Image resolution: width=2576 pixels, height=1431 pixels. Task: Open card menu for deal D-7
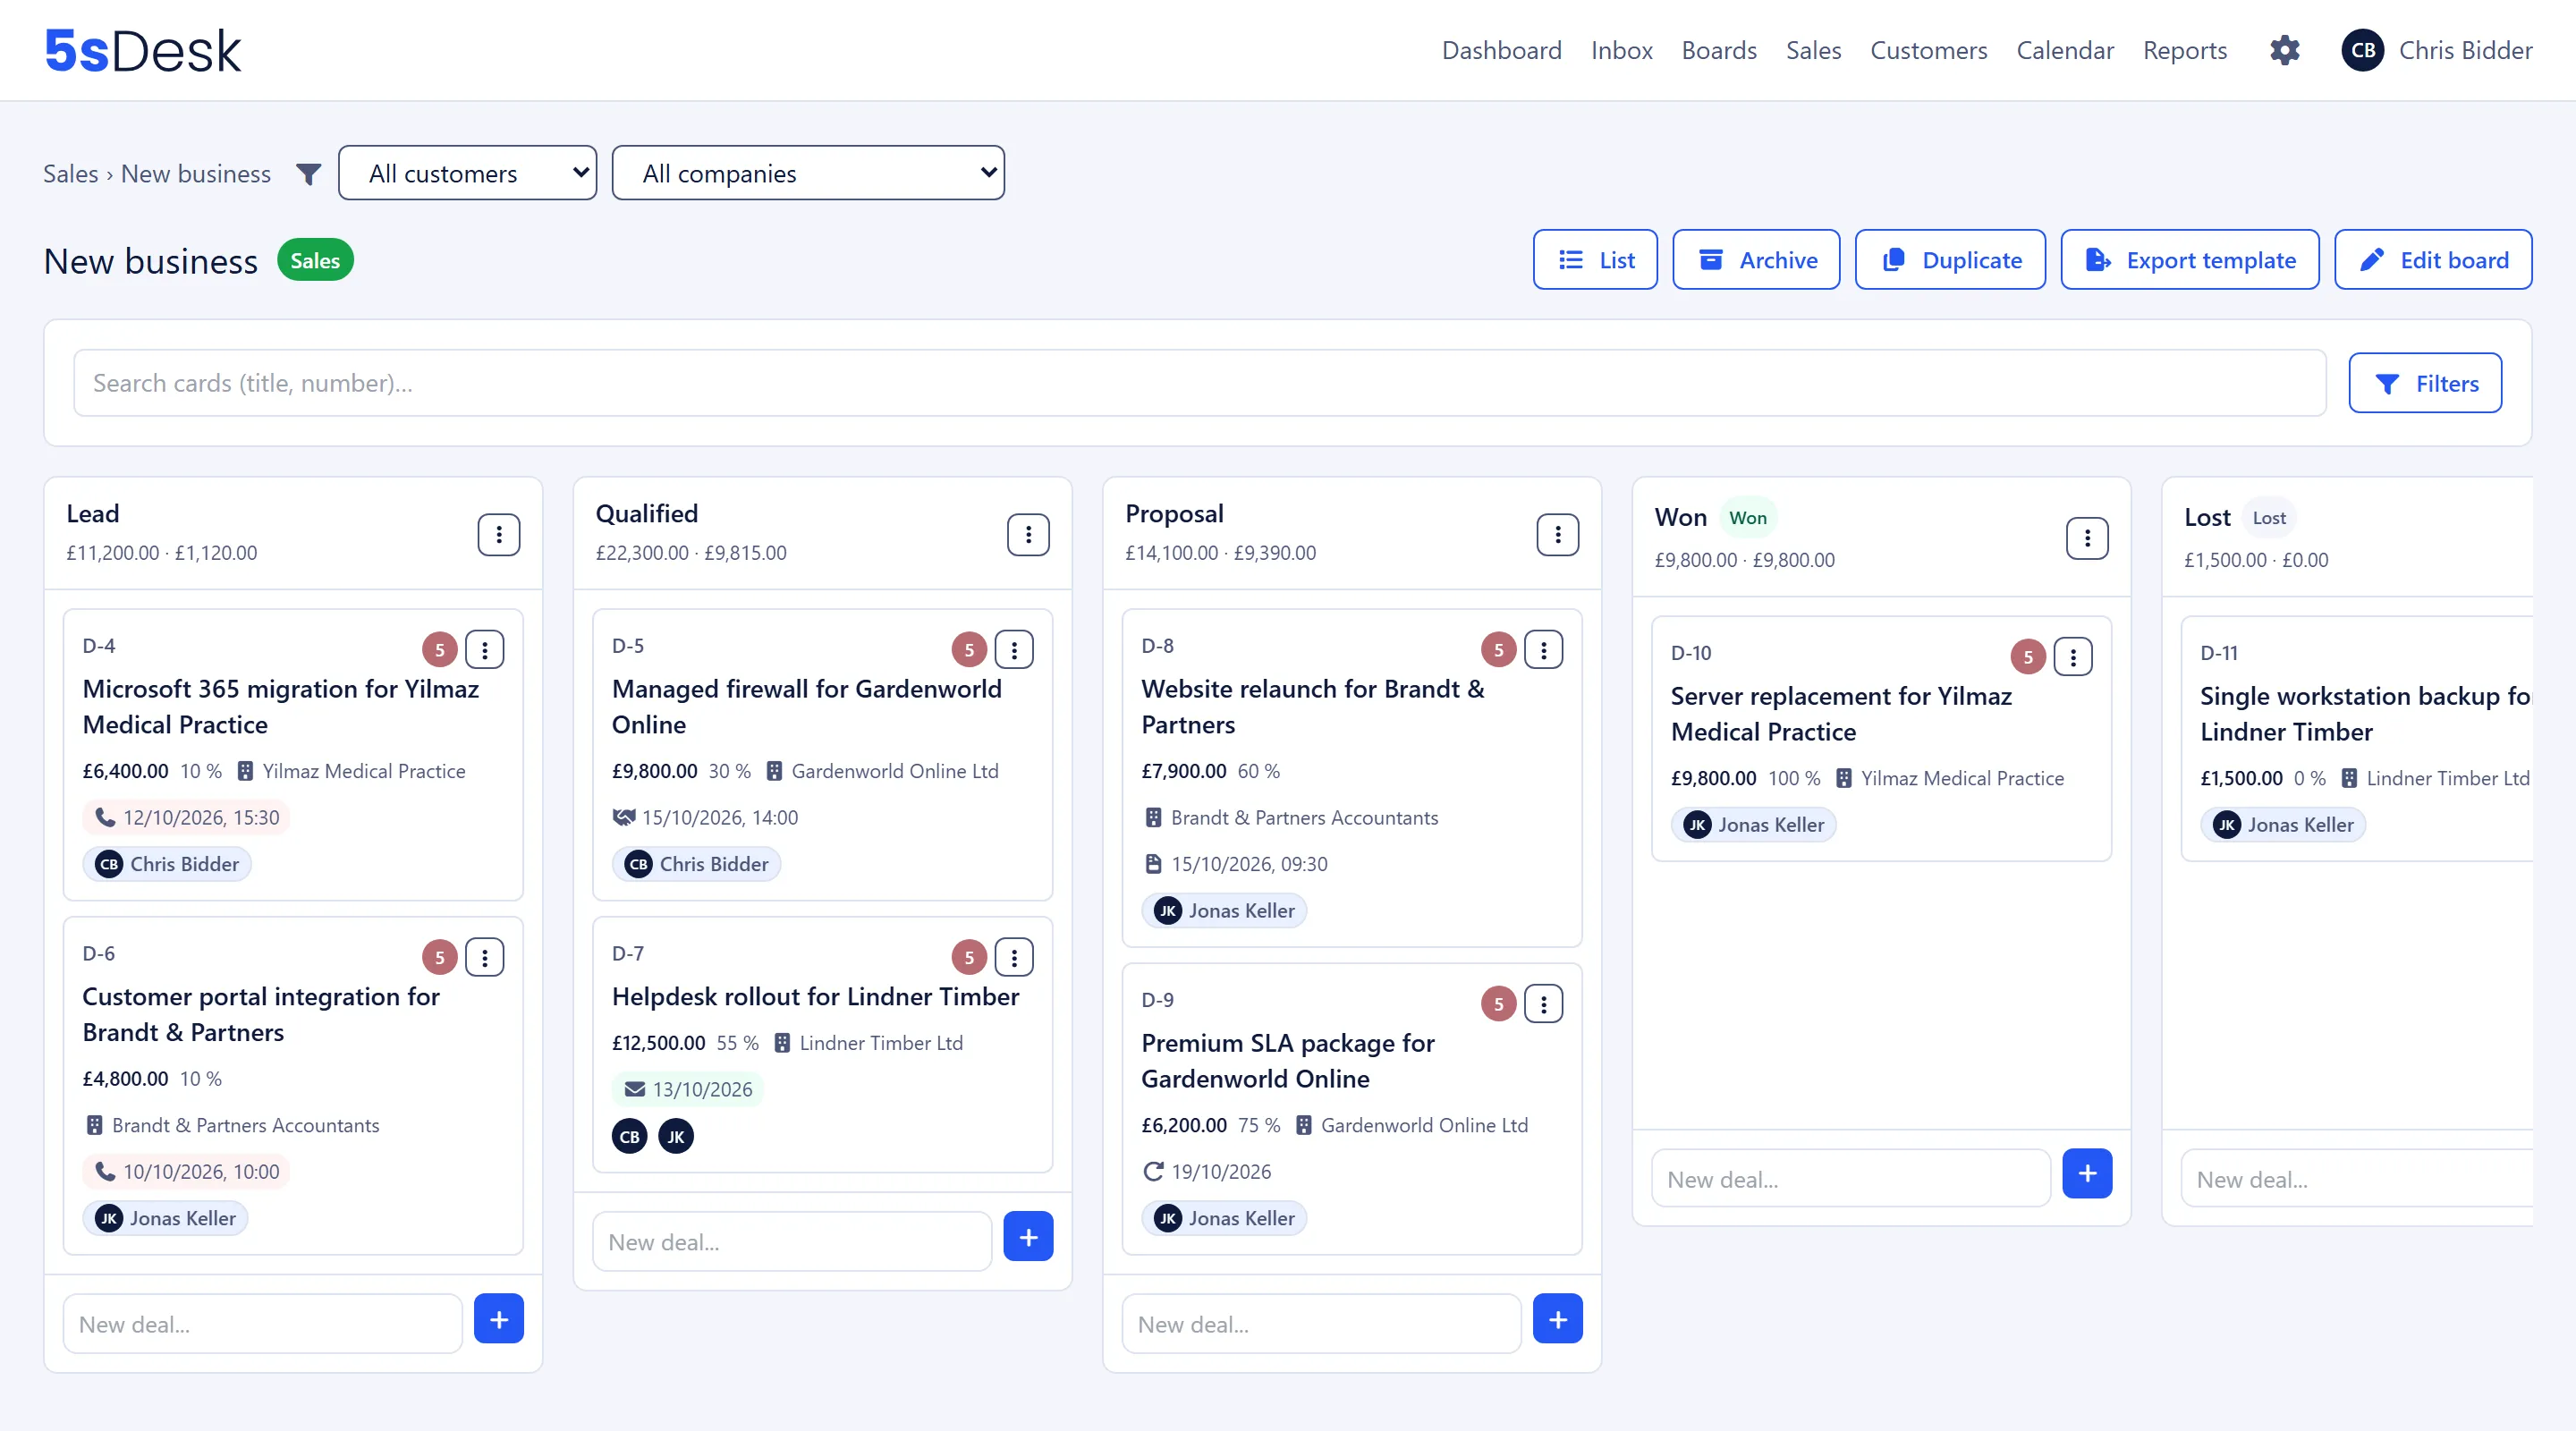click(x=1013, y=957)
